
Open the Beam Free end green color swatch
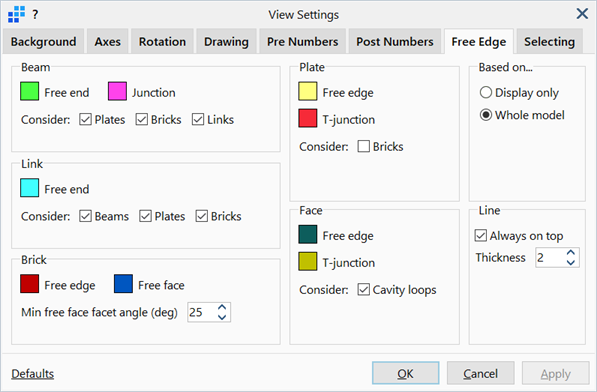pyautogui.click(x=29, y=91)
